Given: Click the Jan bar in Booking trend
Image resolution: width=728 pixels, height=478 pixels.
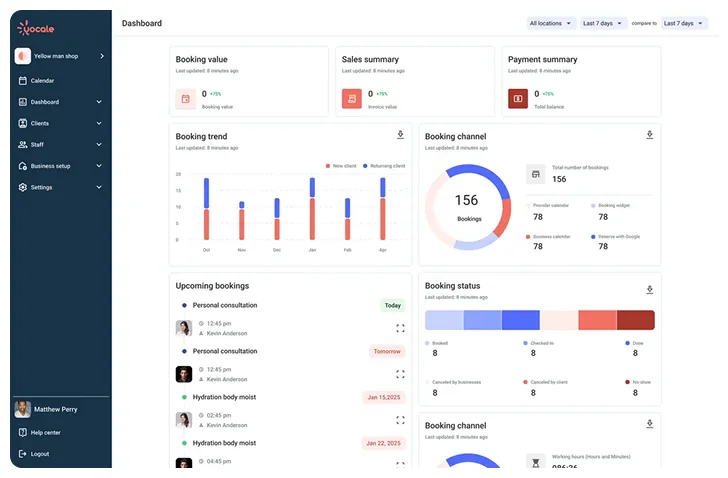Looking at the screenshot, I should pyautogui.click(x=312, y=209).
